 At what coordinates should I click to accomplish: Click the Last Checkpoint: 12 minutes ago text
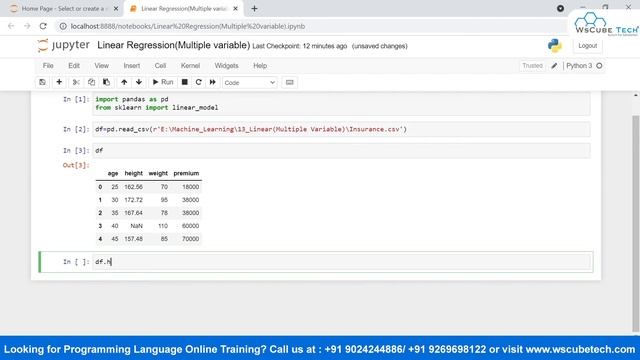(300, 46)
